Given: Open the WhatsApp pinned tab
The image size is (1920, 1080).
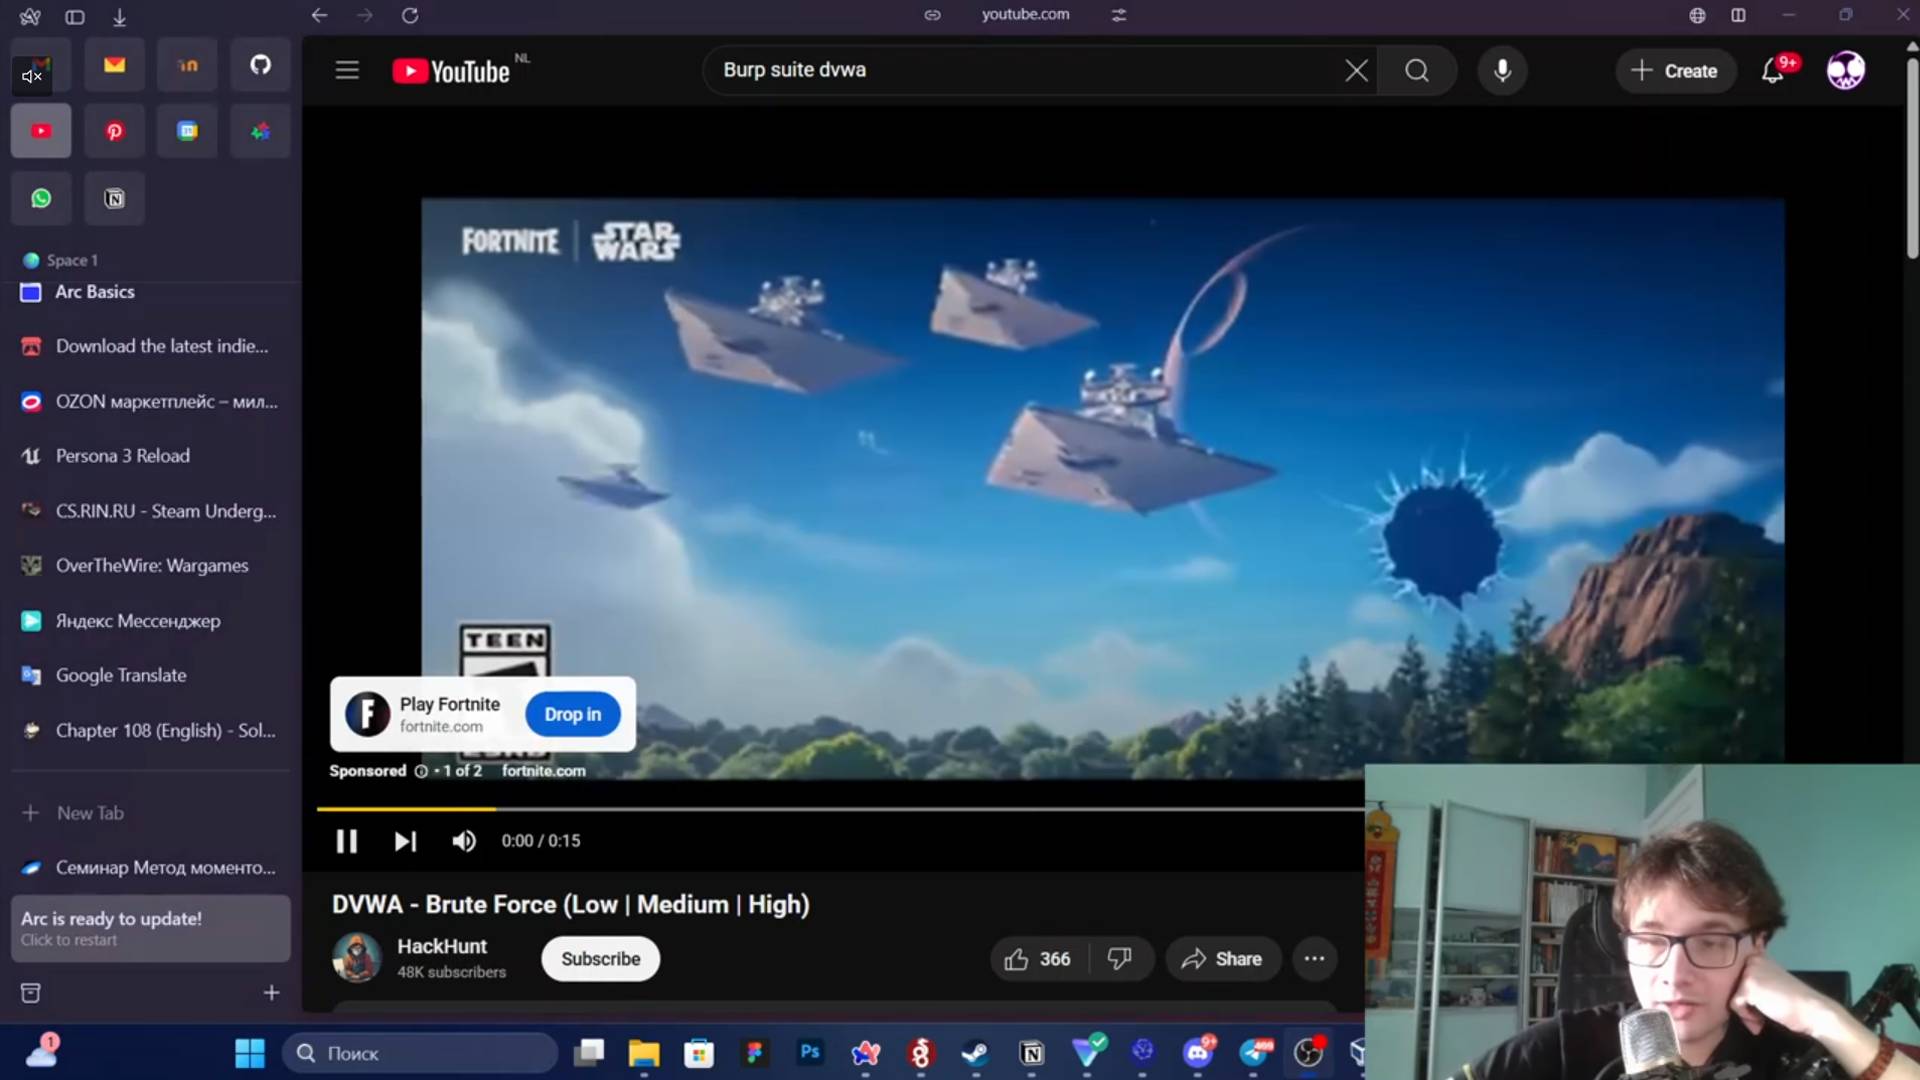Looking at the screenshot, I should pos(41,198).
